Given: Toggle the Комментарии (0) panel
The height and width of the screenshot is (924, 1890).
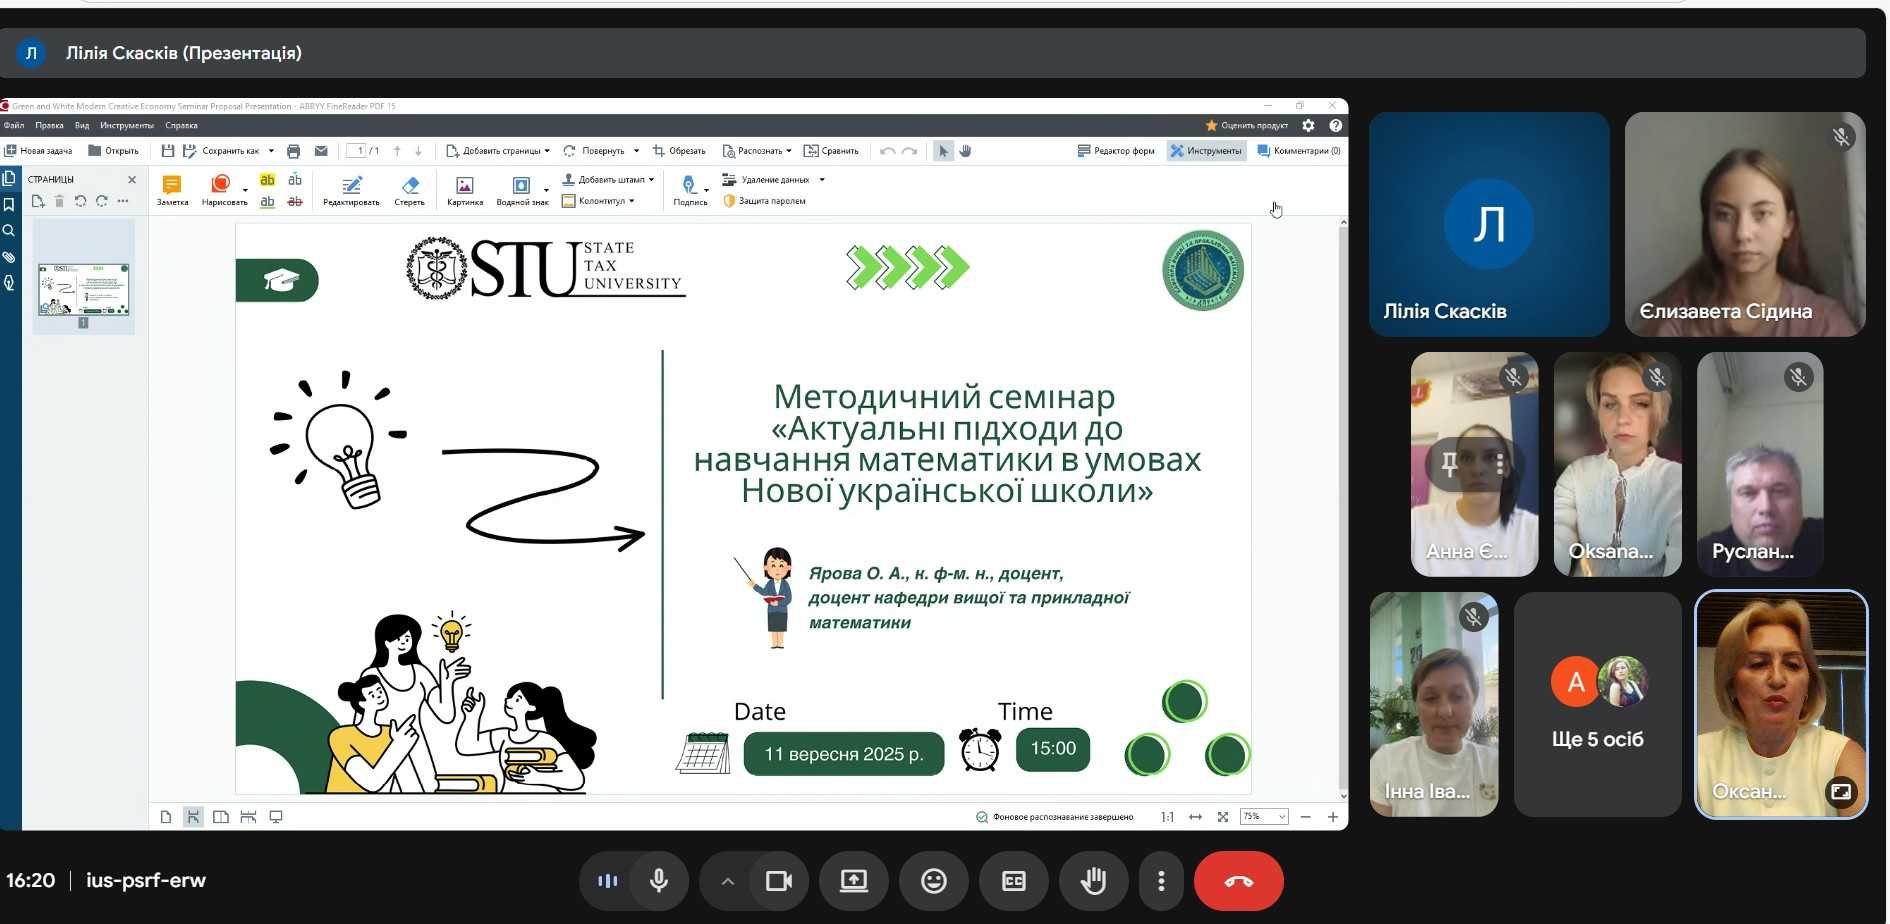Looking at the screenshot, I should click(x=1298, y=151).
